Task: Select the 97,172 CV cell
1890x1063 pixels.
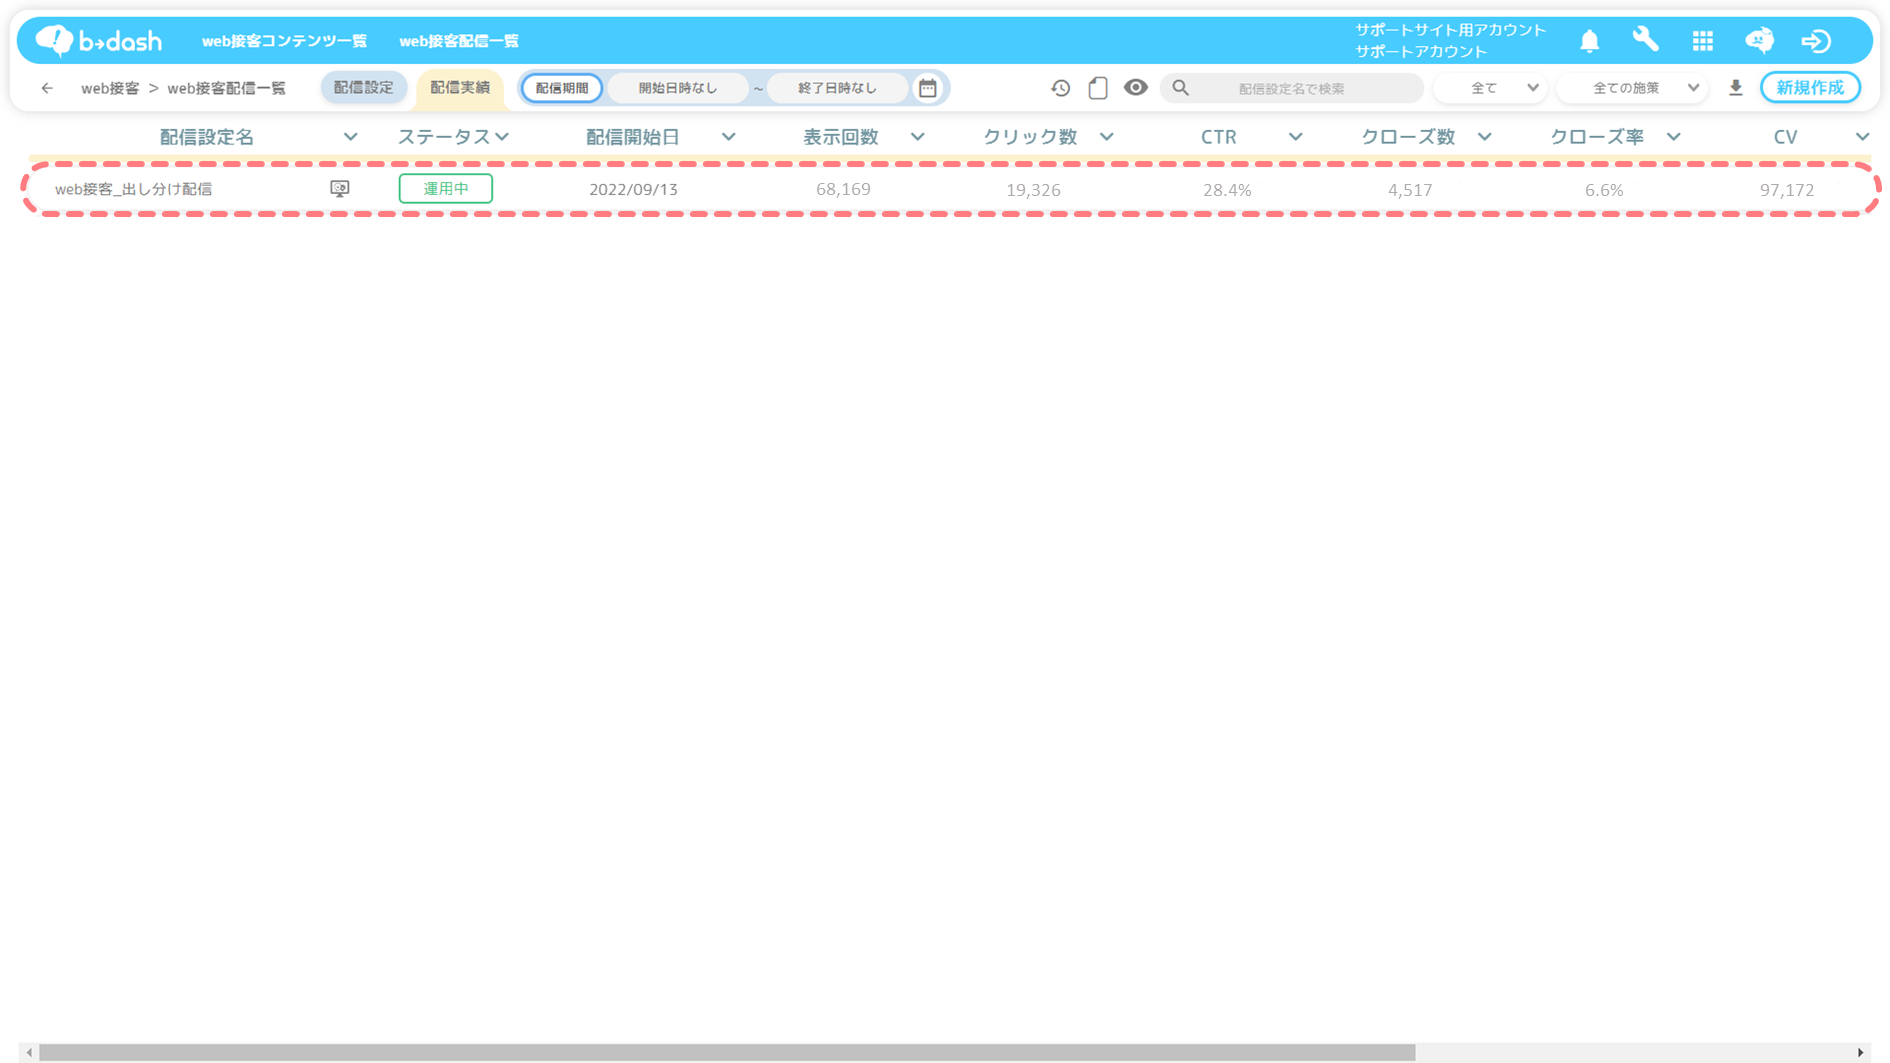Action: (1787, 189)
